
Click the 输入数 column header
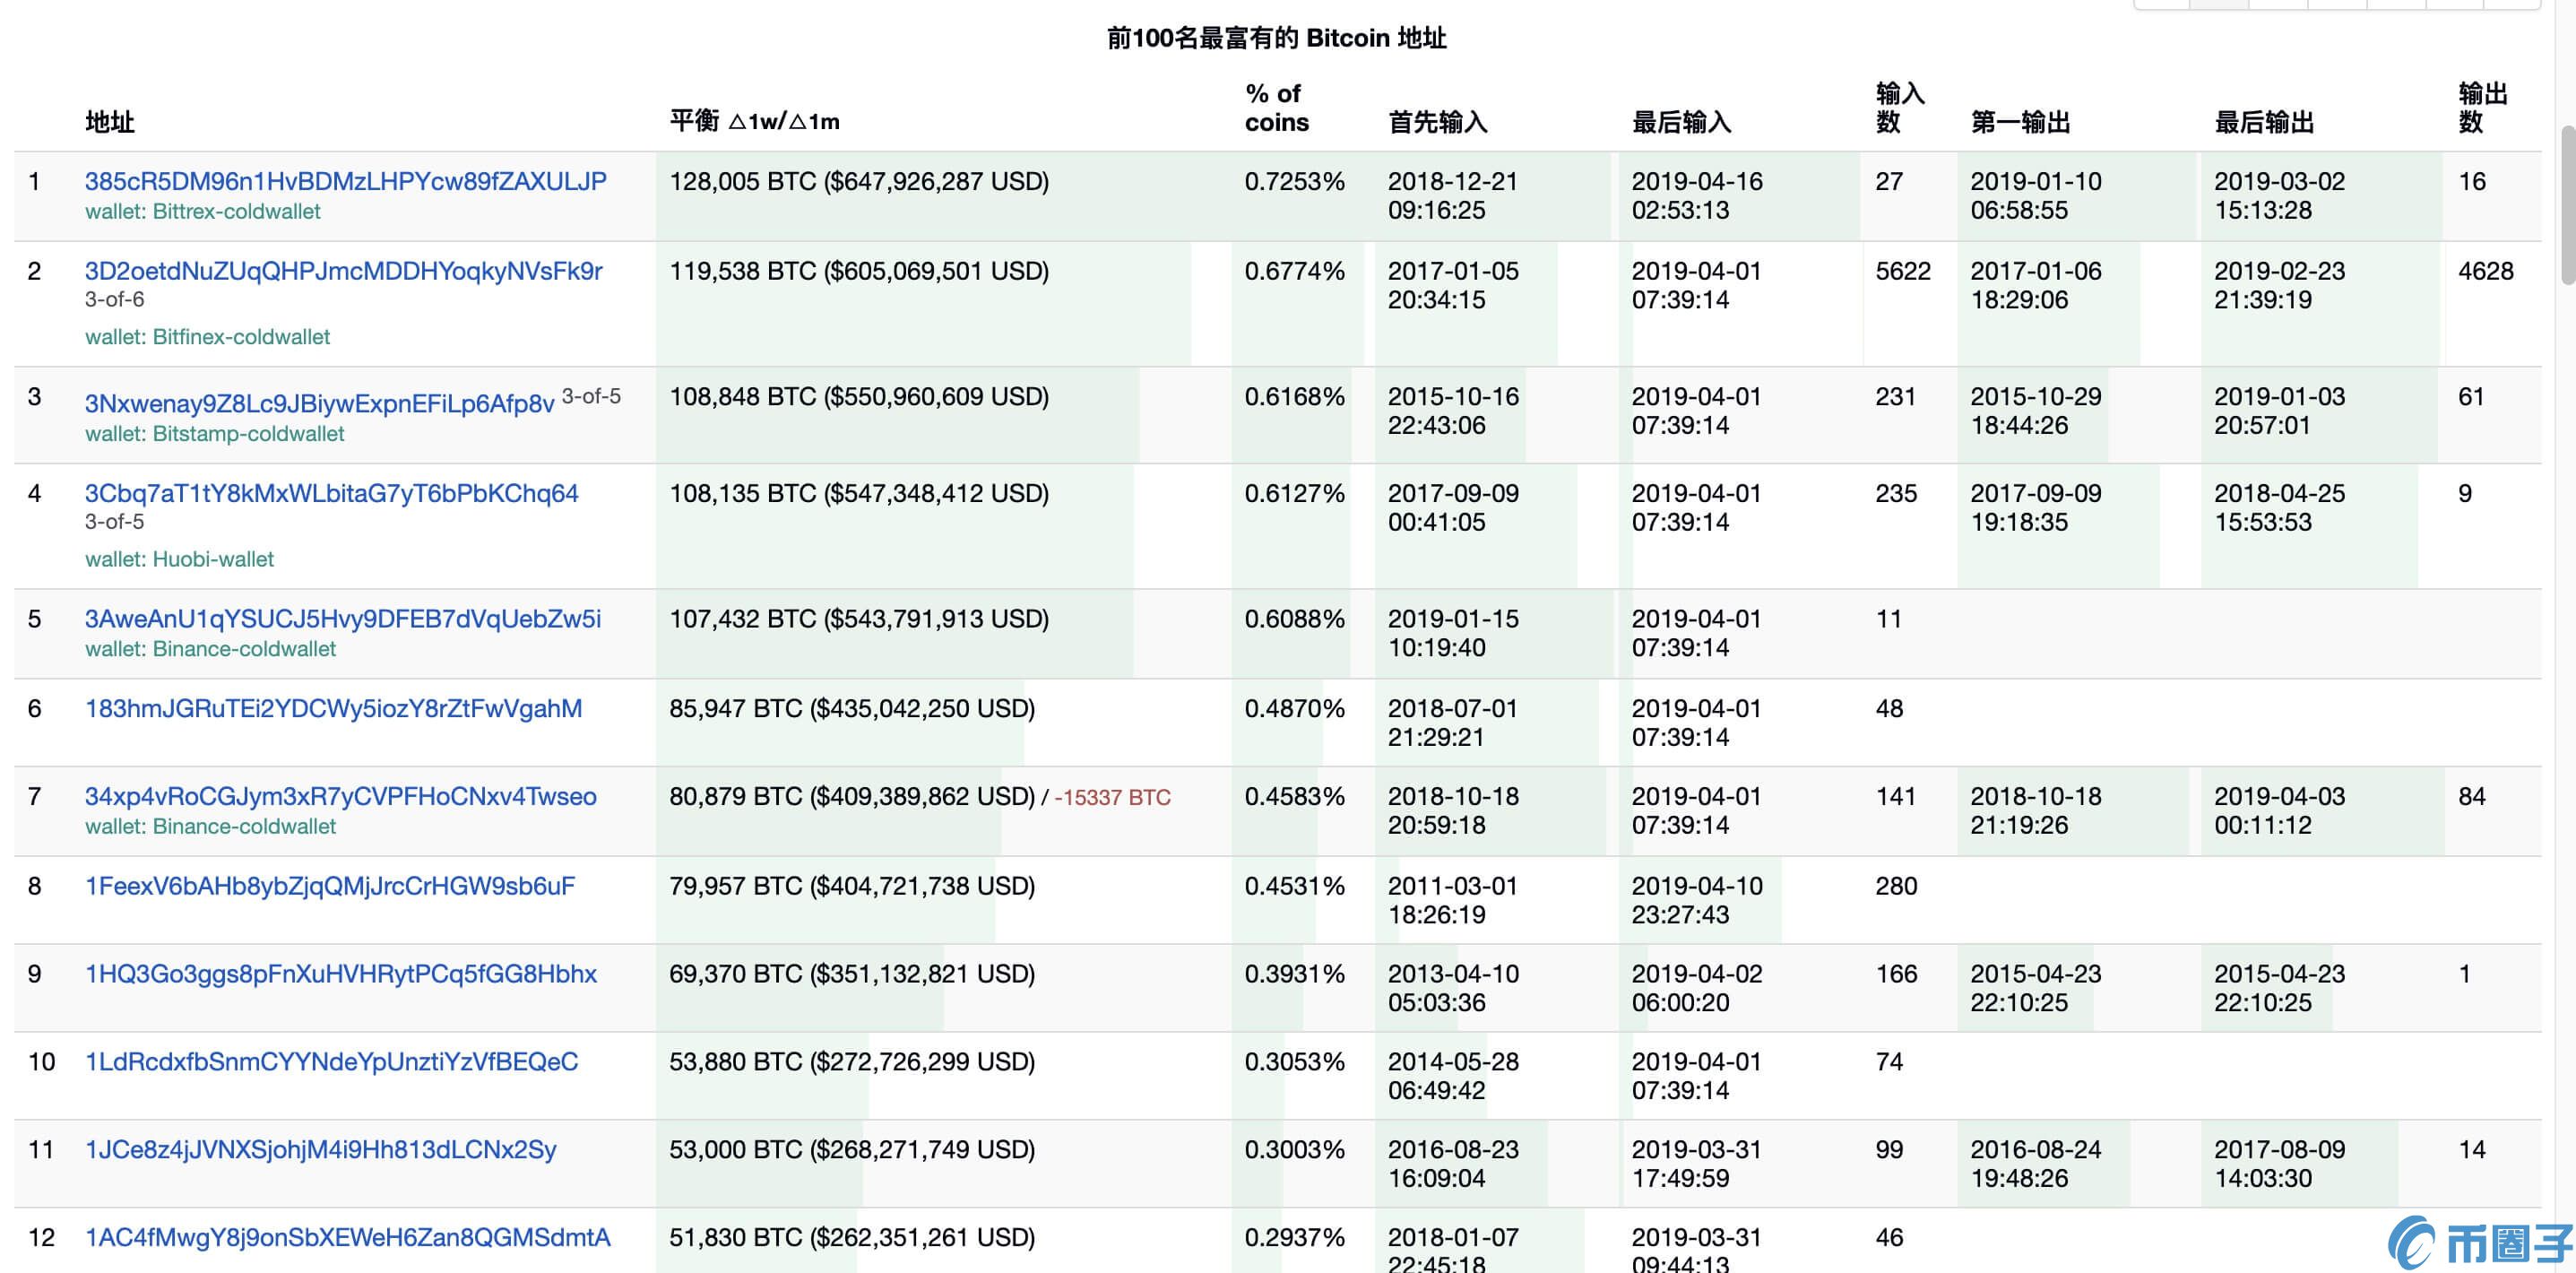[x=1900, y=108]
